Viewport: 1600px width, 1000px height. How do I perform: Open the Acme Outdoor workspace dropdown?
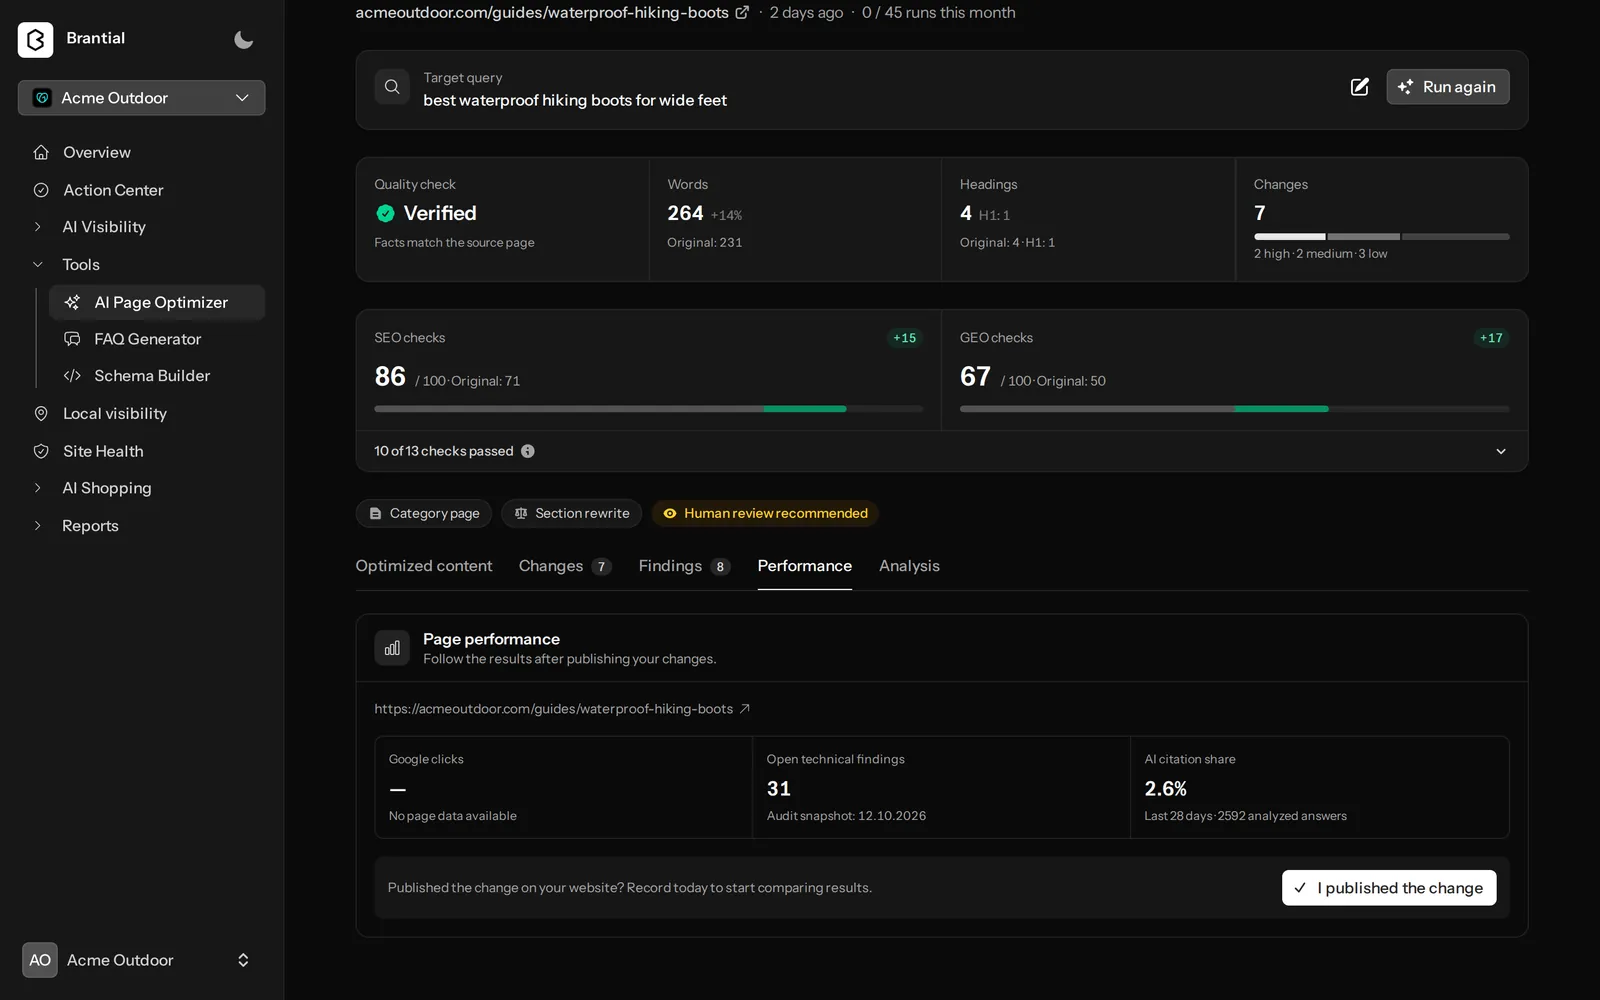(x=141, y=98)
